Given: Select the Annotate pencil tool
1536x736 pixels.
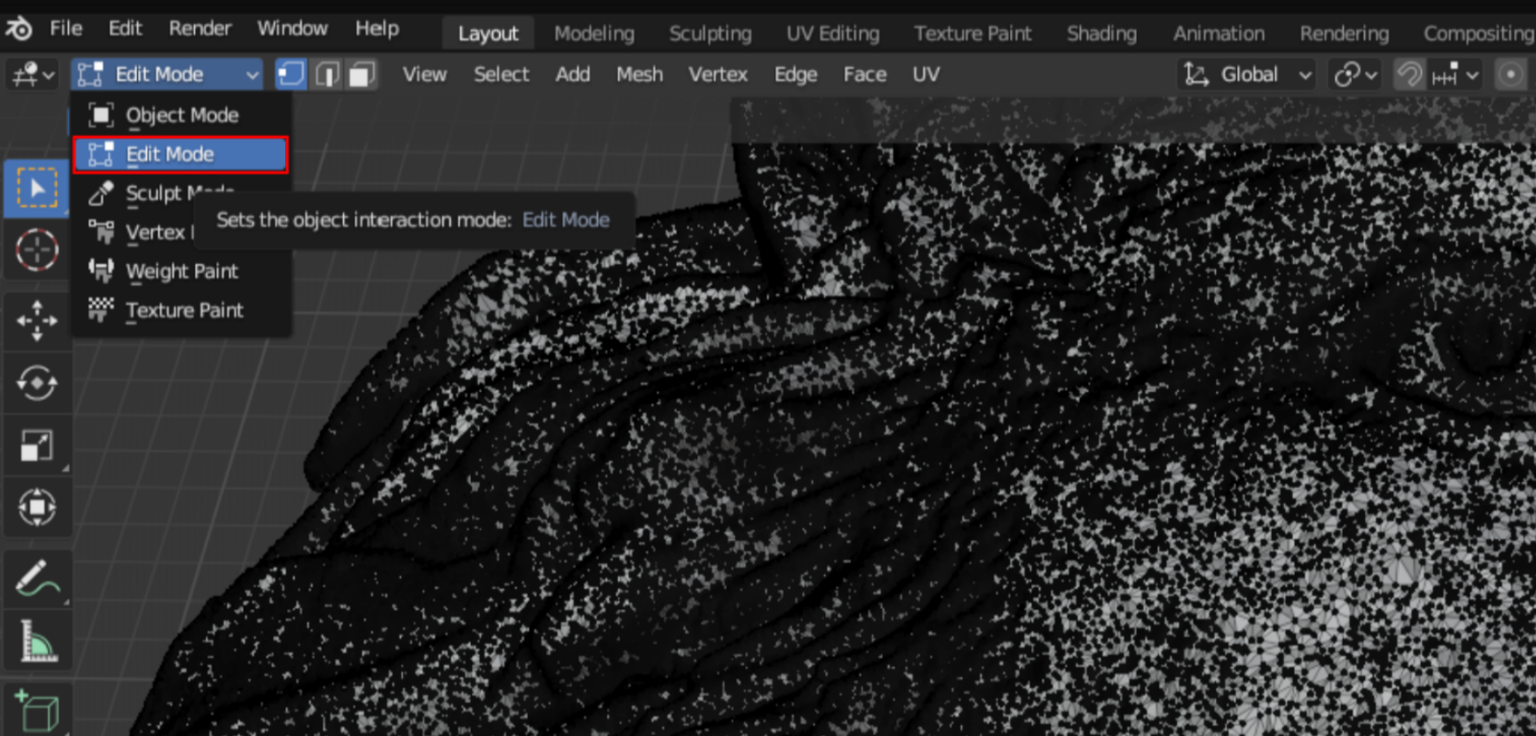Looking at the screenshot, I should 37,578.
